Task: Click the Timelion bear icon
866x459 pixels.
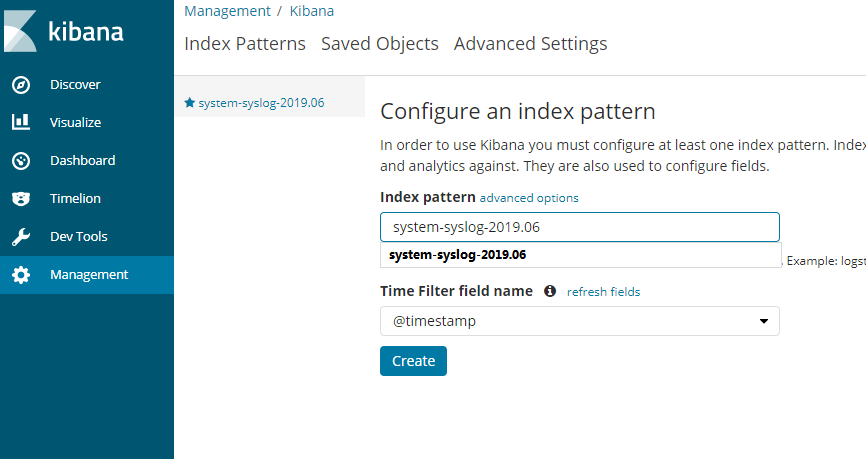Action: point(21,198)
